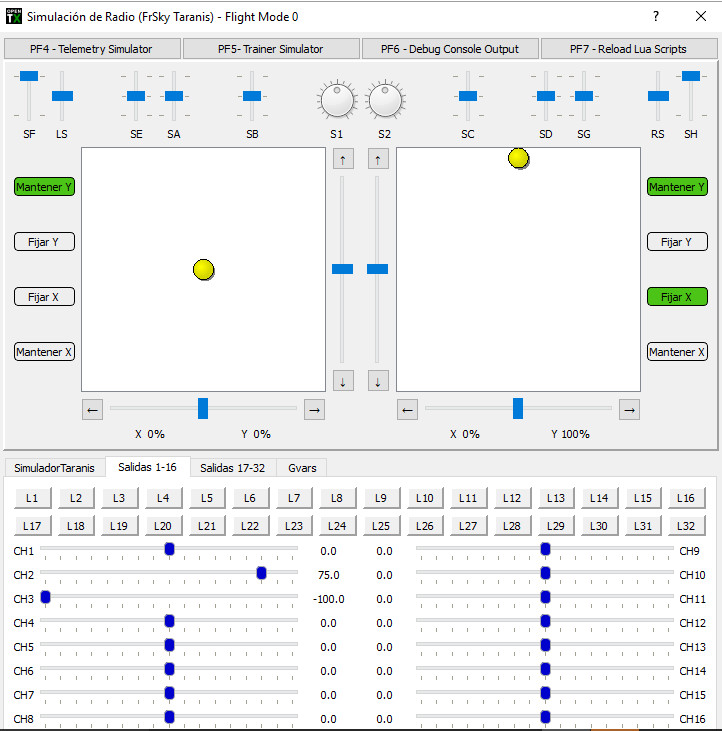This screenshot has height=731, width=722.
Task: Enable left stick Fijar Y toggle
Action: pyautogui.click(x=44, y=242)
